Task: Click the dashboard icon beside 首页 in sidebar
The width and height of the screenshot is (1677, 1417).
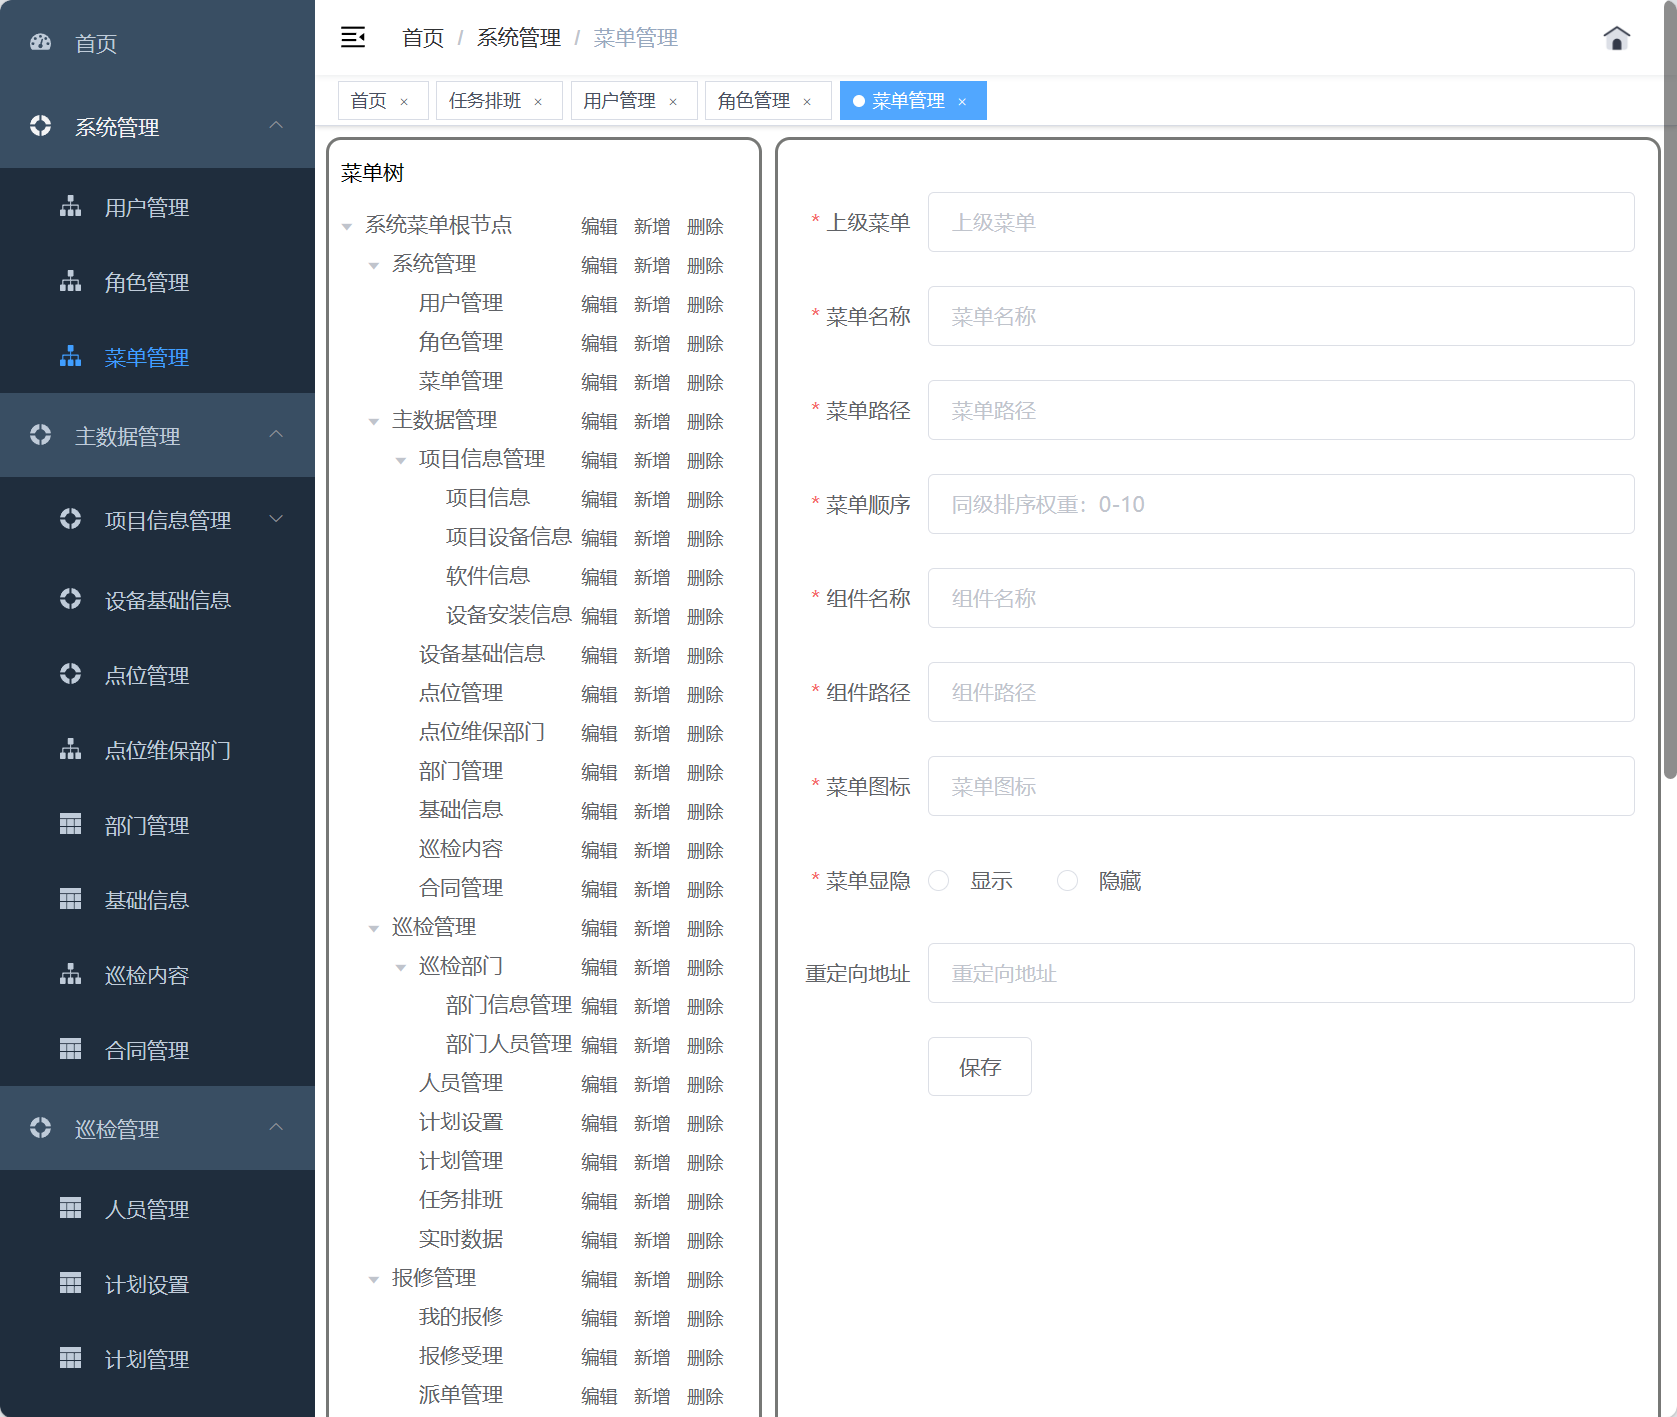Action: [x=41, y=42]
